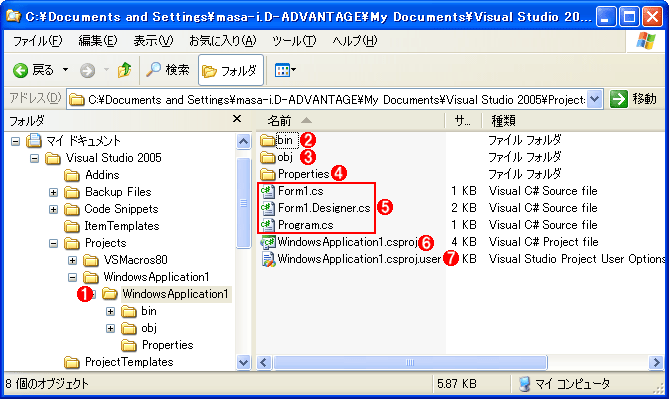This screenshot has width=669, height=399.
Task: Expand the obj node in tree
Action: coord(111,328)
